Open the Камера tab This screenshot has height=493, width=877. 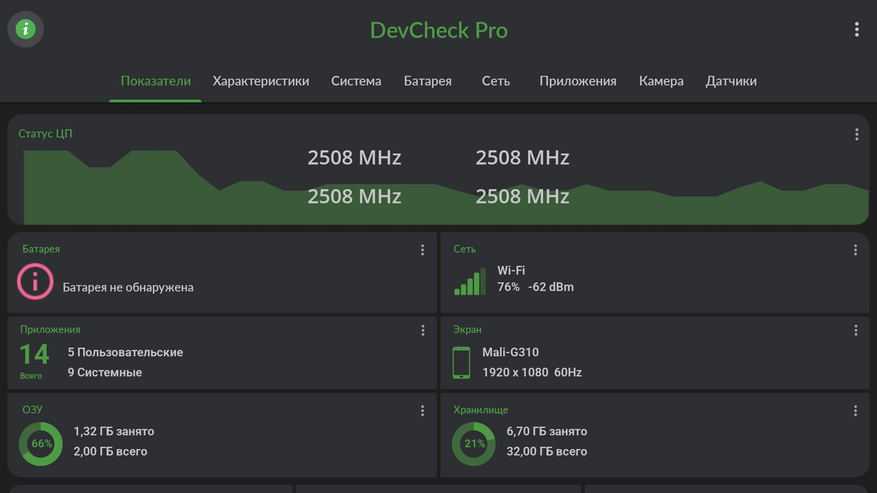point(661,81)
